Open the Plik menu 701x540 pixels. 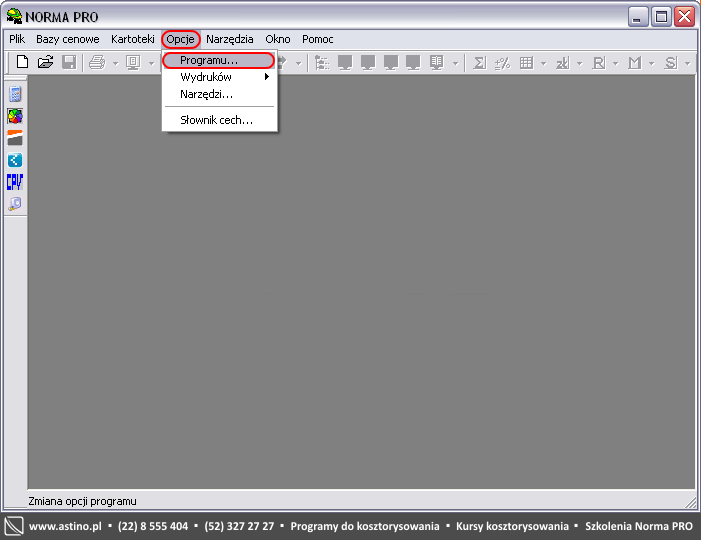click(x=17, y=39)
